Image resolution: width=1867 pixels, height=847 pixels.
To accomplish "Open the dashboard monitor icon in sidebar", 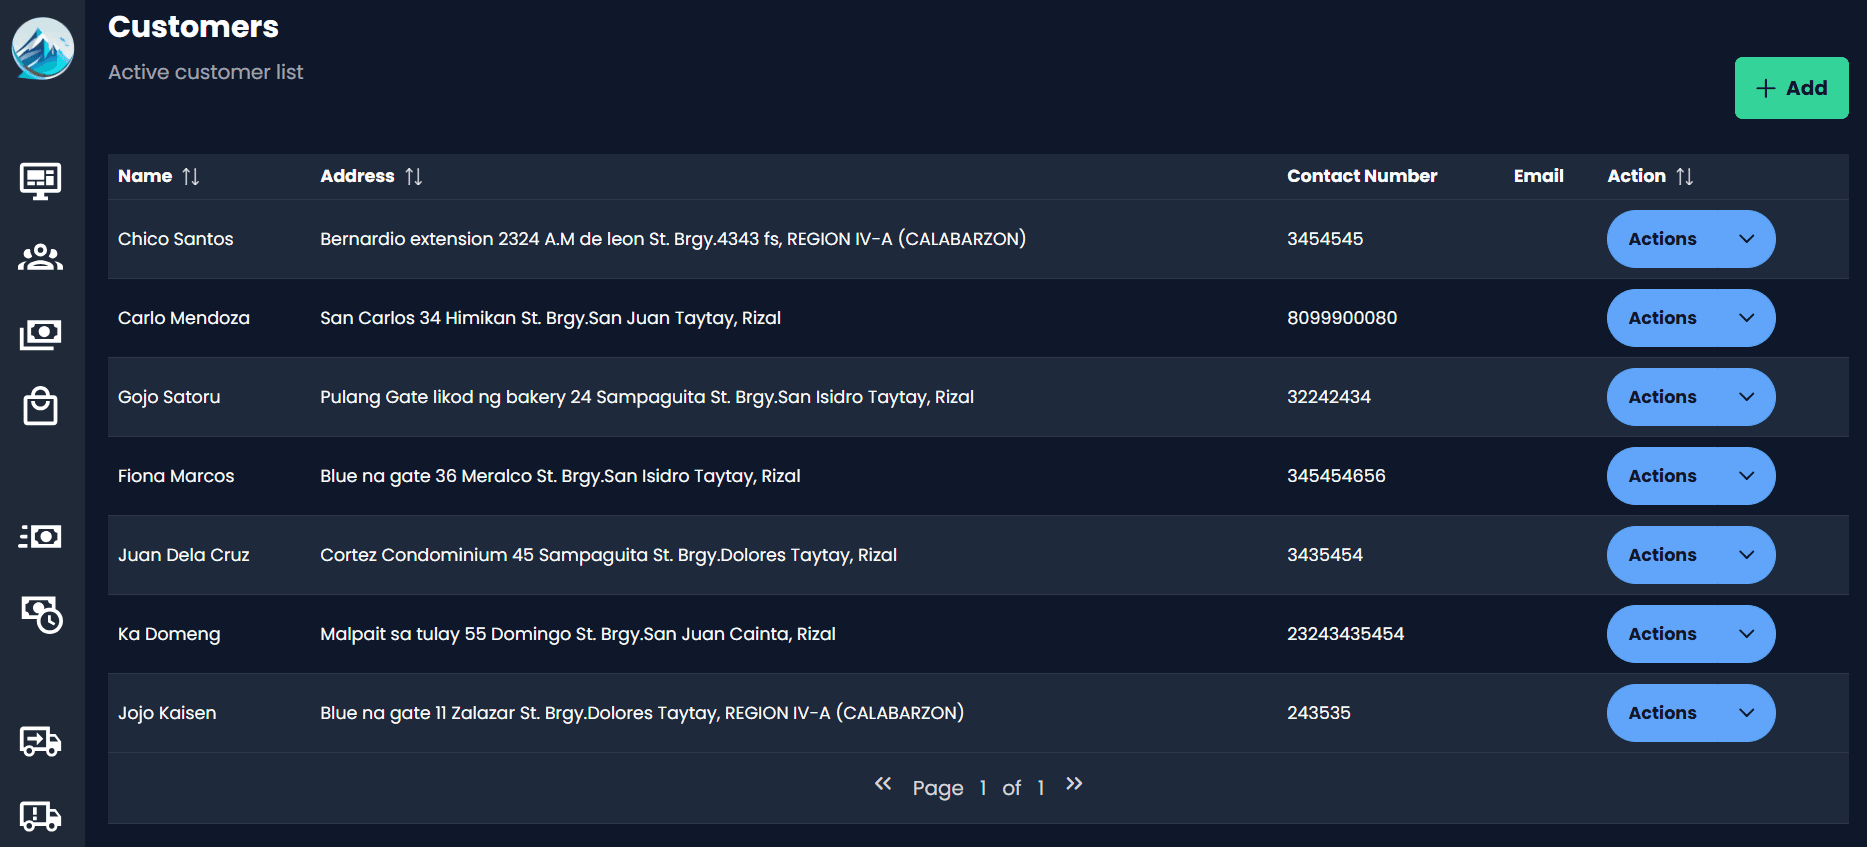I will 40,181.
